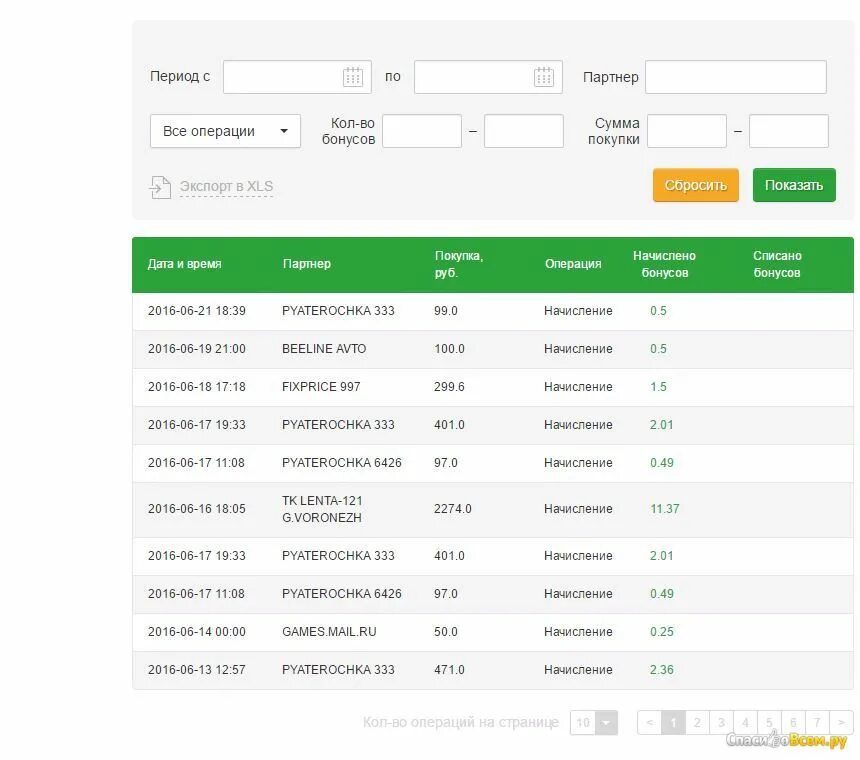Go to page 3 in pagination
The width and height of the screenshot is (860, 760).
[x=721, y=723]
